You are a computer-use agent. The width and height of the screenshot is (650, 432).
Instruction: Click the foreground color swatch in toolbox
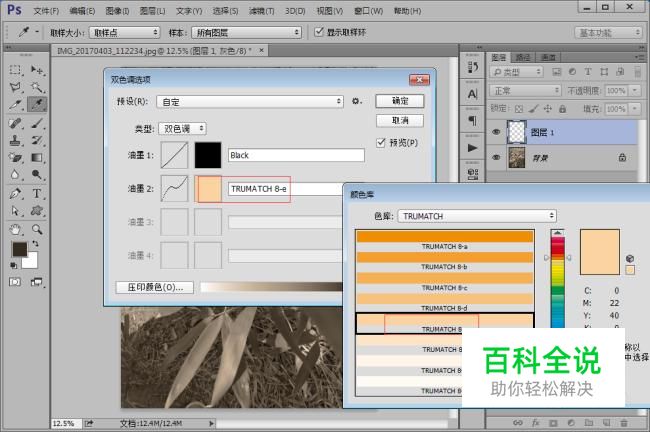pos(19,249)
